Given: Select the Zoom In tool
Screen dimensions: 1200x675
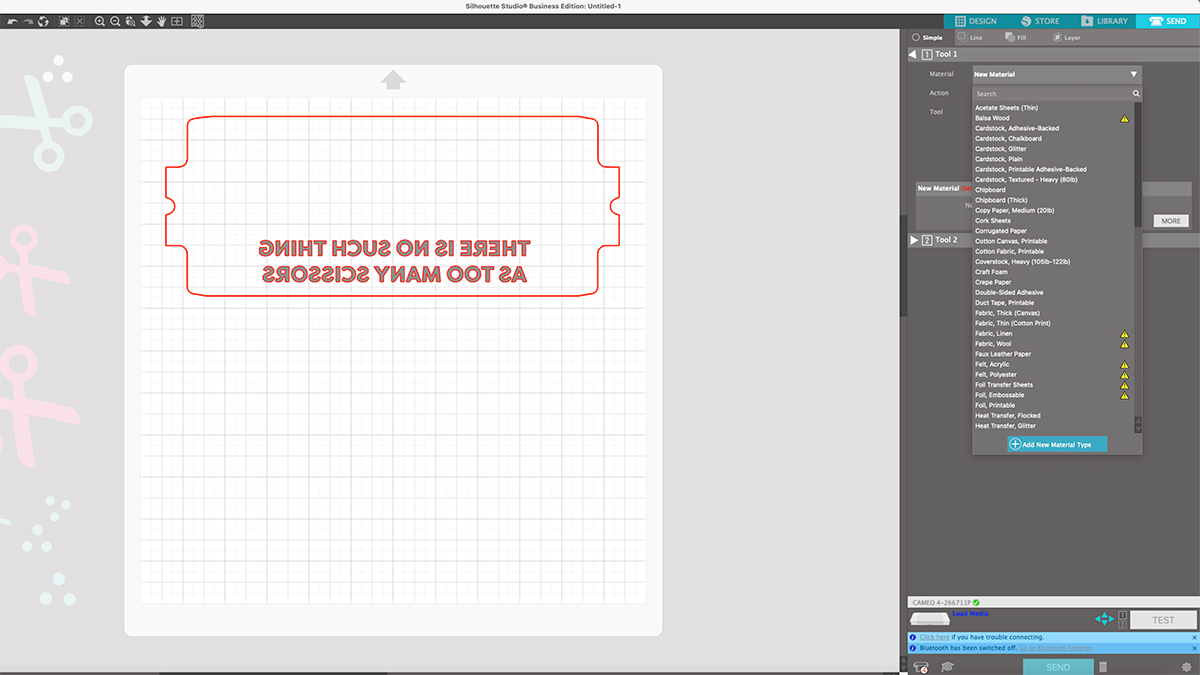Looking at the screenshot, I should pyautogui.click(x=100, y=20).
